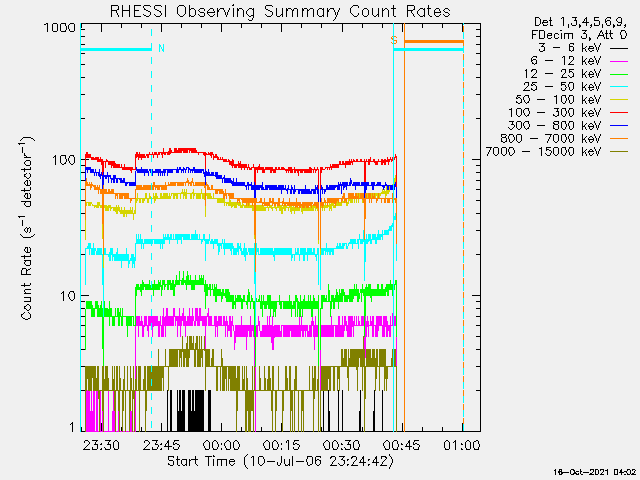Click the green legend line for 12-25 keV
This screenshot has height=480, width=640.
click(619, 74)
